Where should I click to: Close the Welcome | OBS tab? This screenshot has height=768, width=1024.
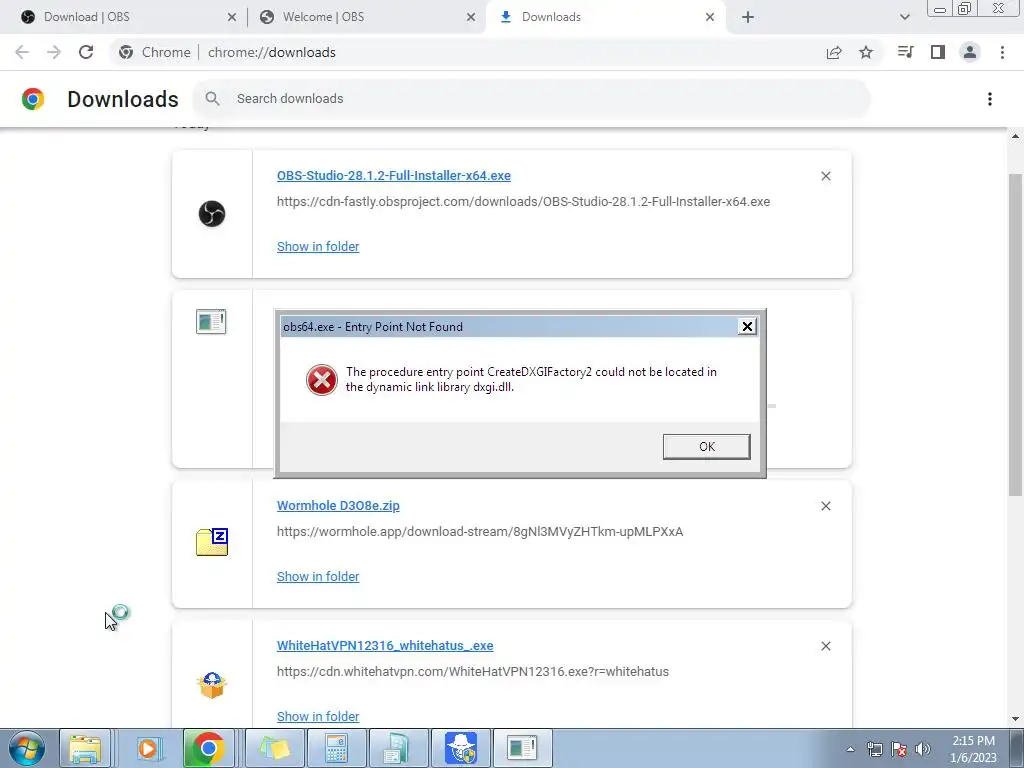click(471, 18)
